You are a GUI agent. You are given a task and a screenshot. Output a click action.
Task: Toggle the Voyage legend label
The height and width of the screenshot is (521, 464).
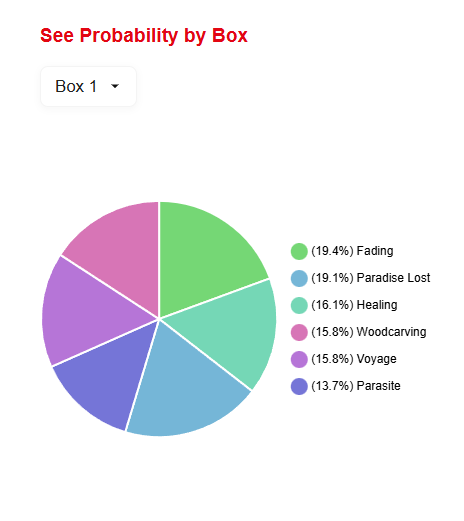[x=354, y=359]
